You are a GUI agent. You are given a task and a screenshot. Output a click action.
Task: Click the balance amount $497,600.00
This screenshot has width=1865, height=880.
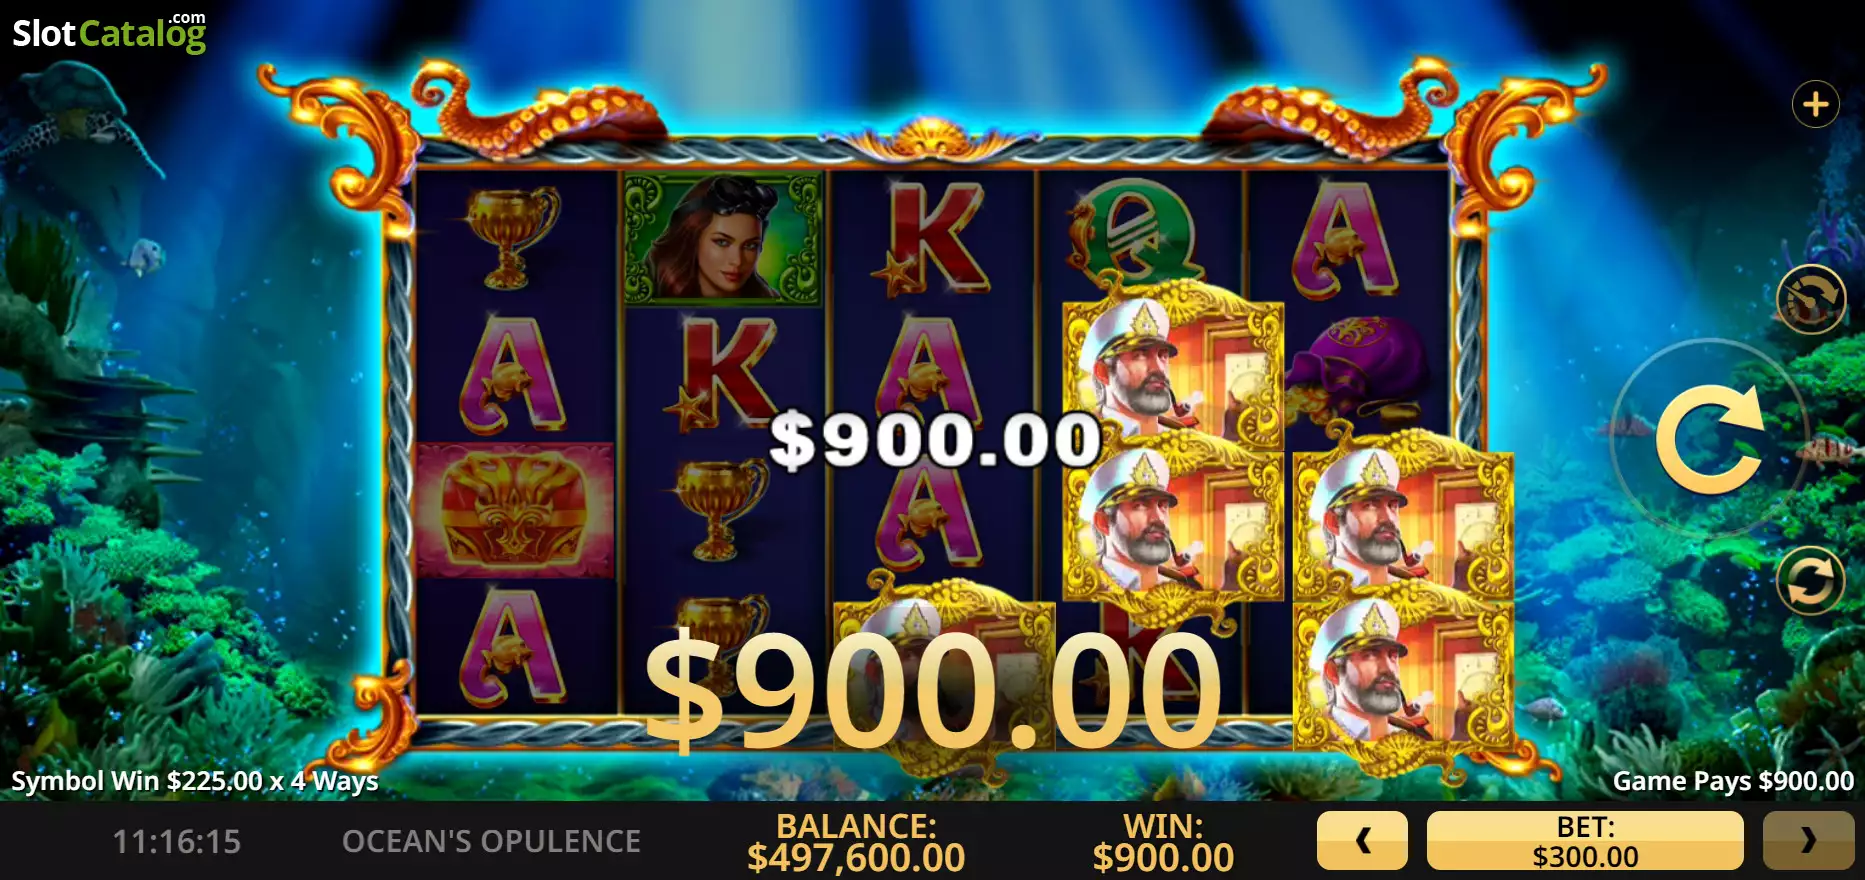[856, 857]
